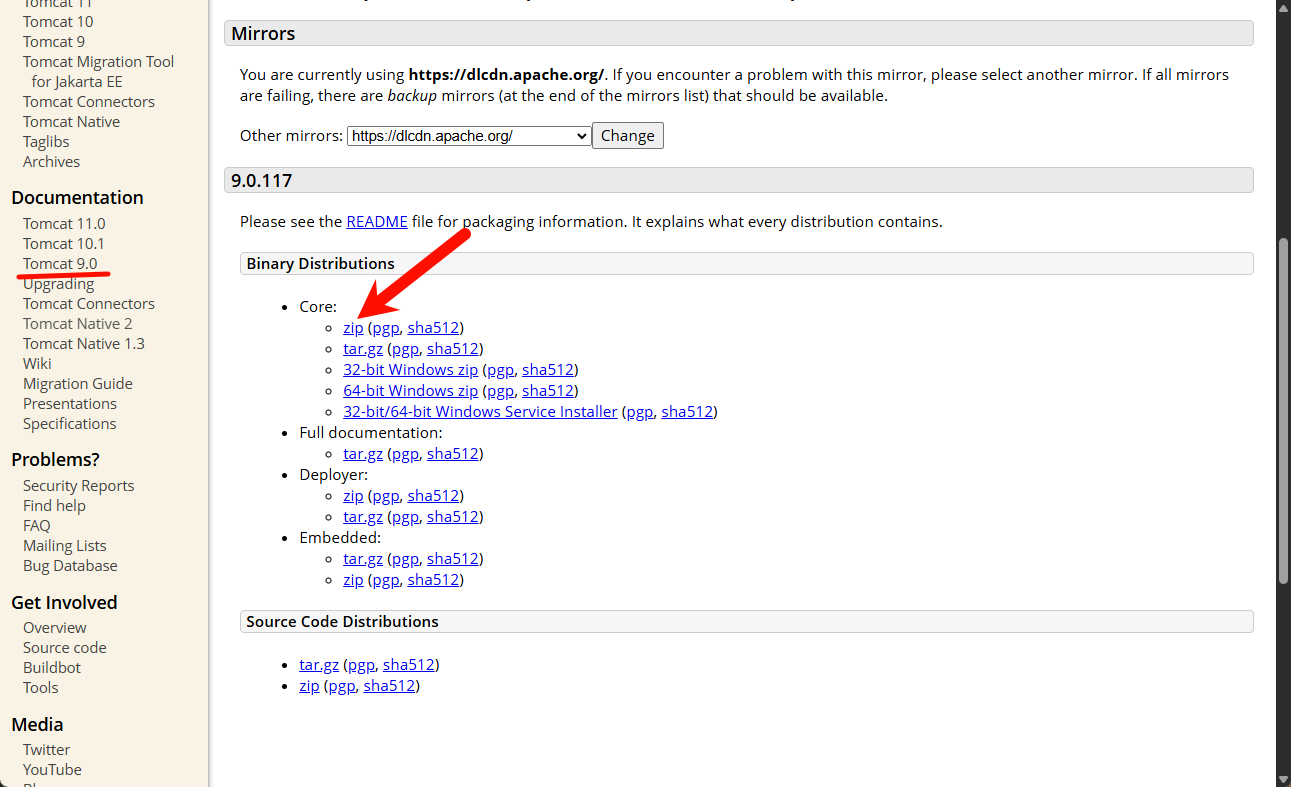
Task: Open the FAQ link
Action: point(36,526)
